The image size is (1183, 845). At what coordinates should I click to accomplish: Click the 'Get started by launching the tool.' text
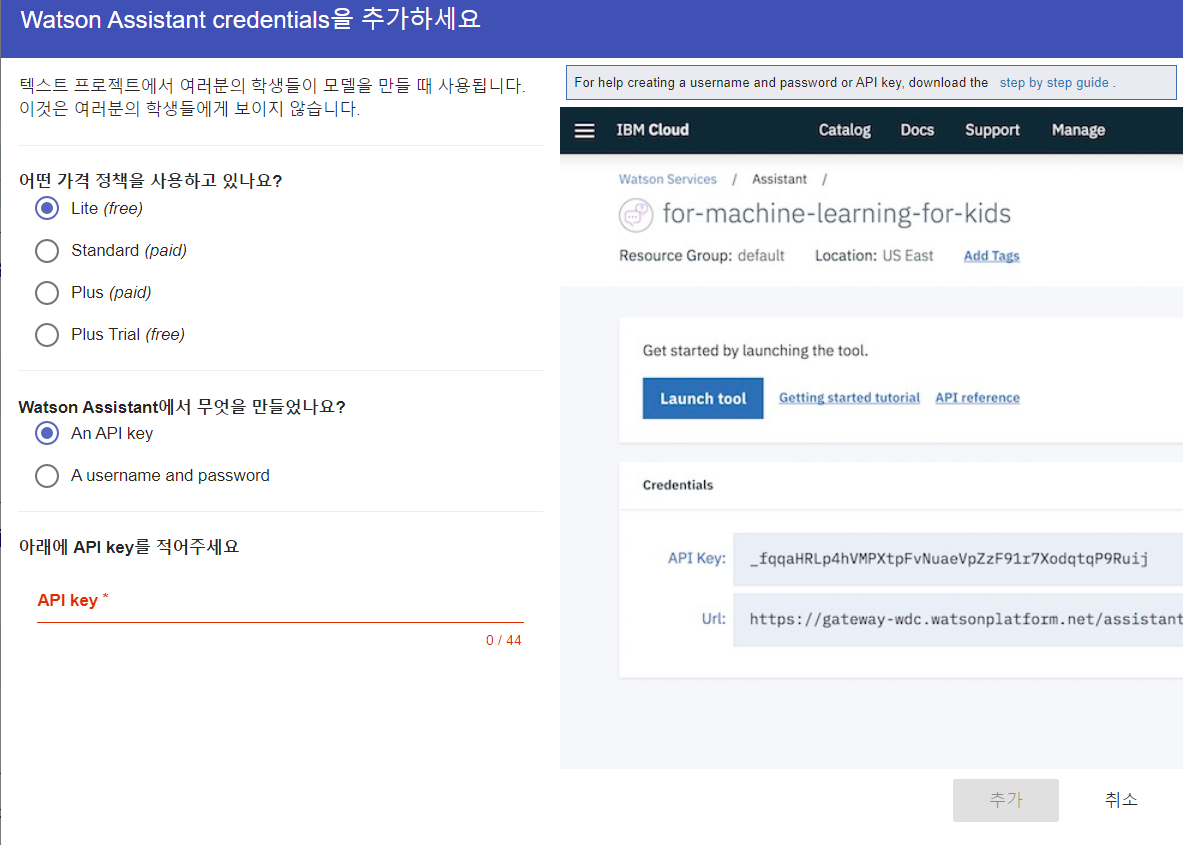(x=755, y=351)
